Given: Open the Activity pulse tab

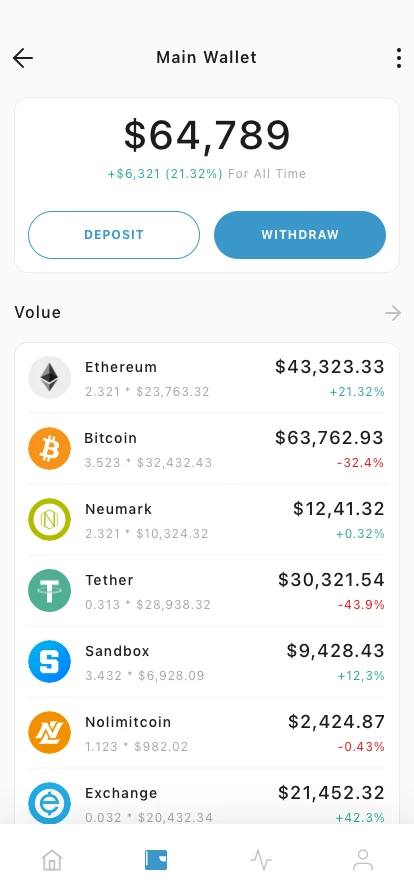Looking at the screenshot, I should click(261, 860).
